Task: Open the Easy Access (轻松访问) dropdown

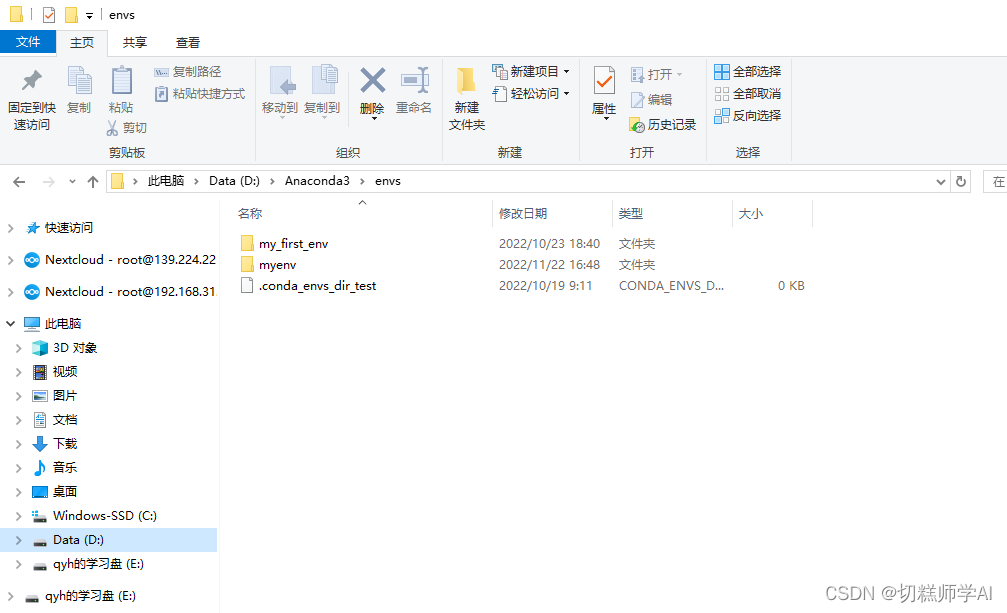Action: click(566, 94)
